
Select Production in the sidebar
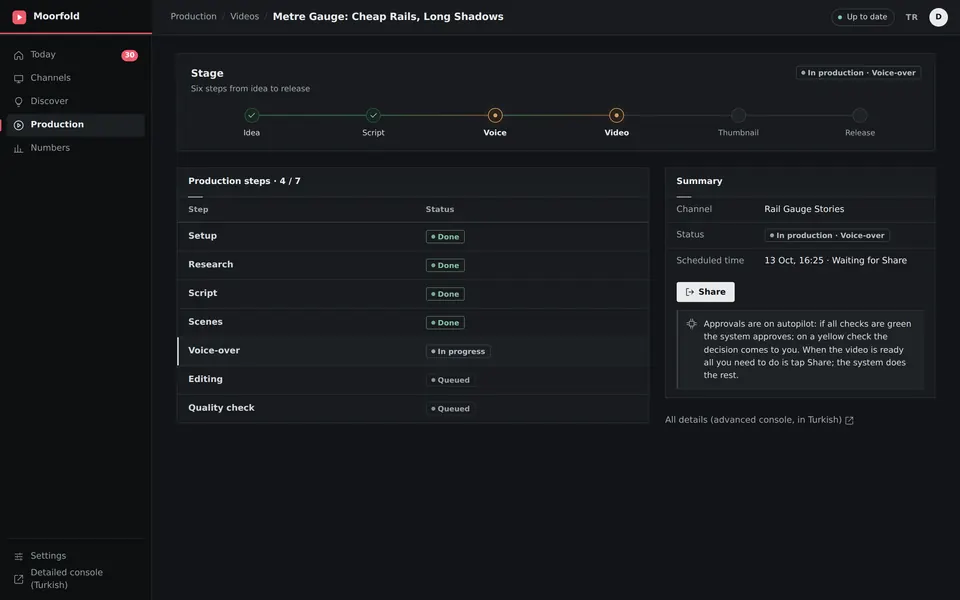point(76,124)
